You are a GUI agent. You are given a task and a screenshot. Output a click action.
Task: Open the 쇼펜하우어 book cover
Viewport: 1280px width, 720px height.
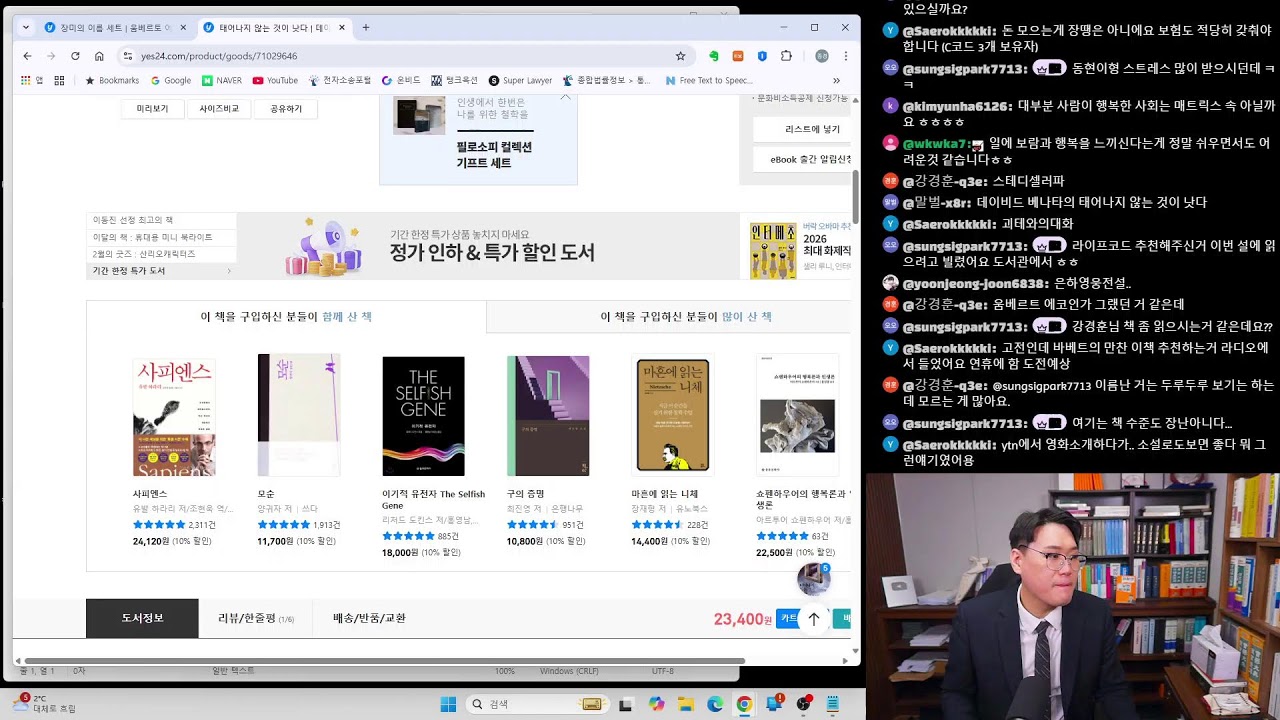pos(797,415)
